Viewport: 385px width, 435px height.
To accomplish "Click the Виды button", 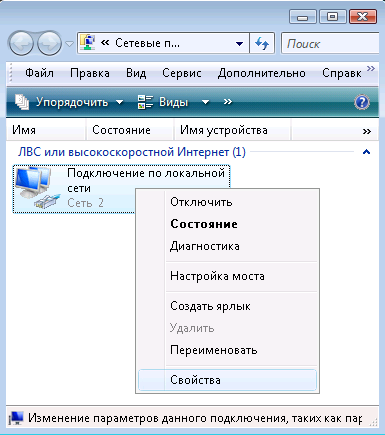I will point(163,102).
